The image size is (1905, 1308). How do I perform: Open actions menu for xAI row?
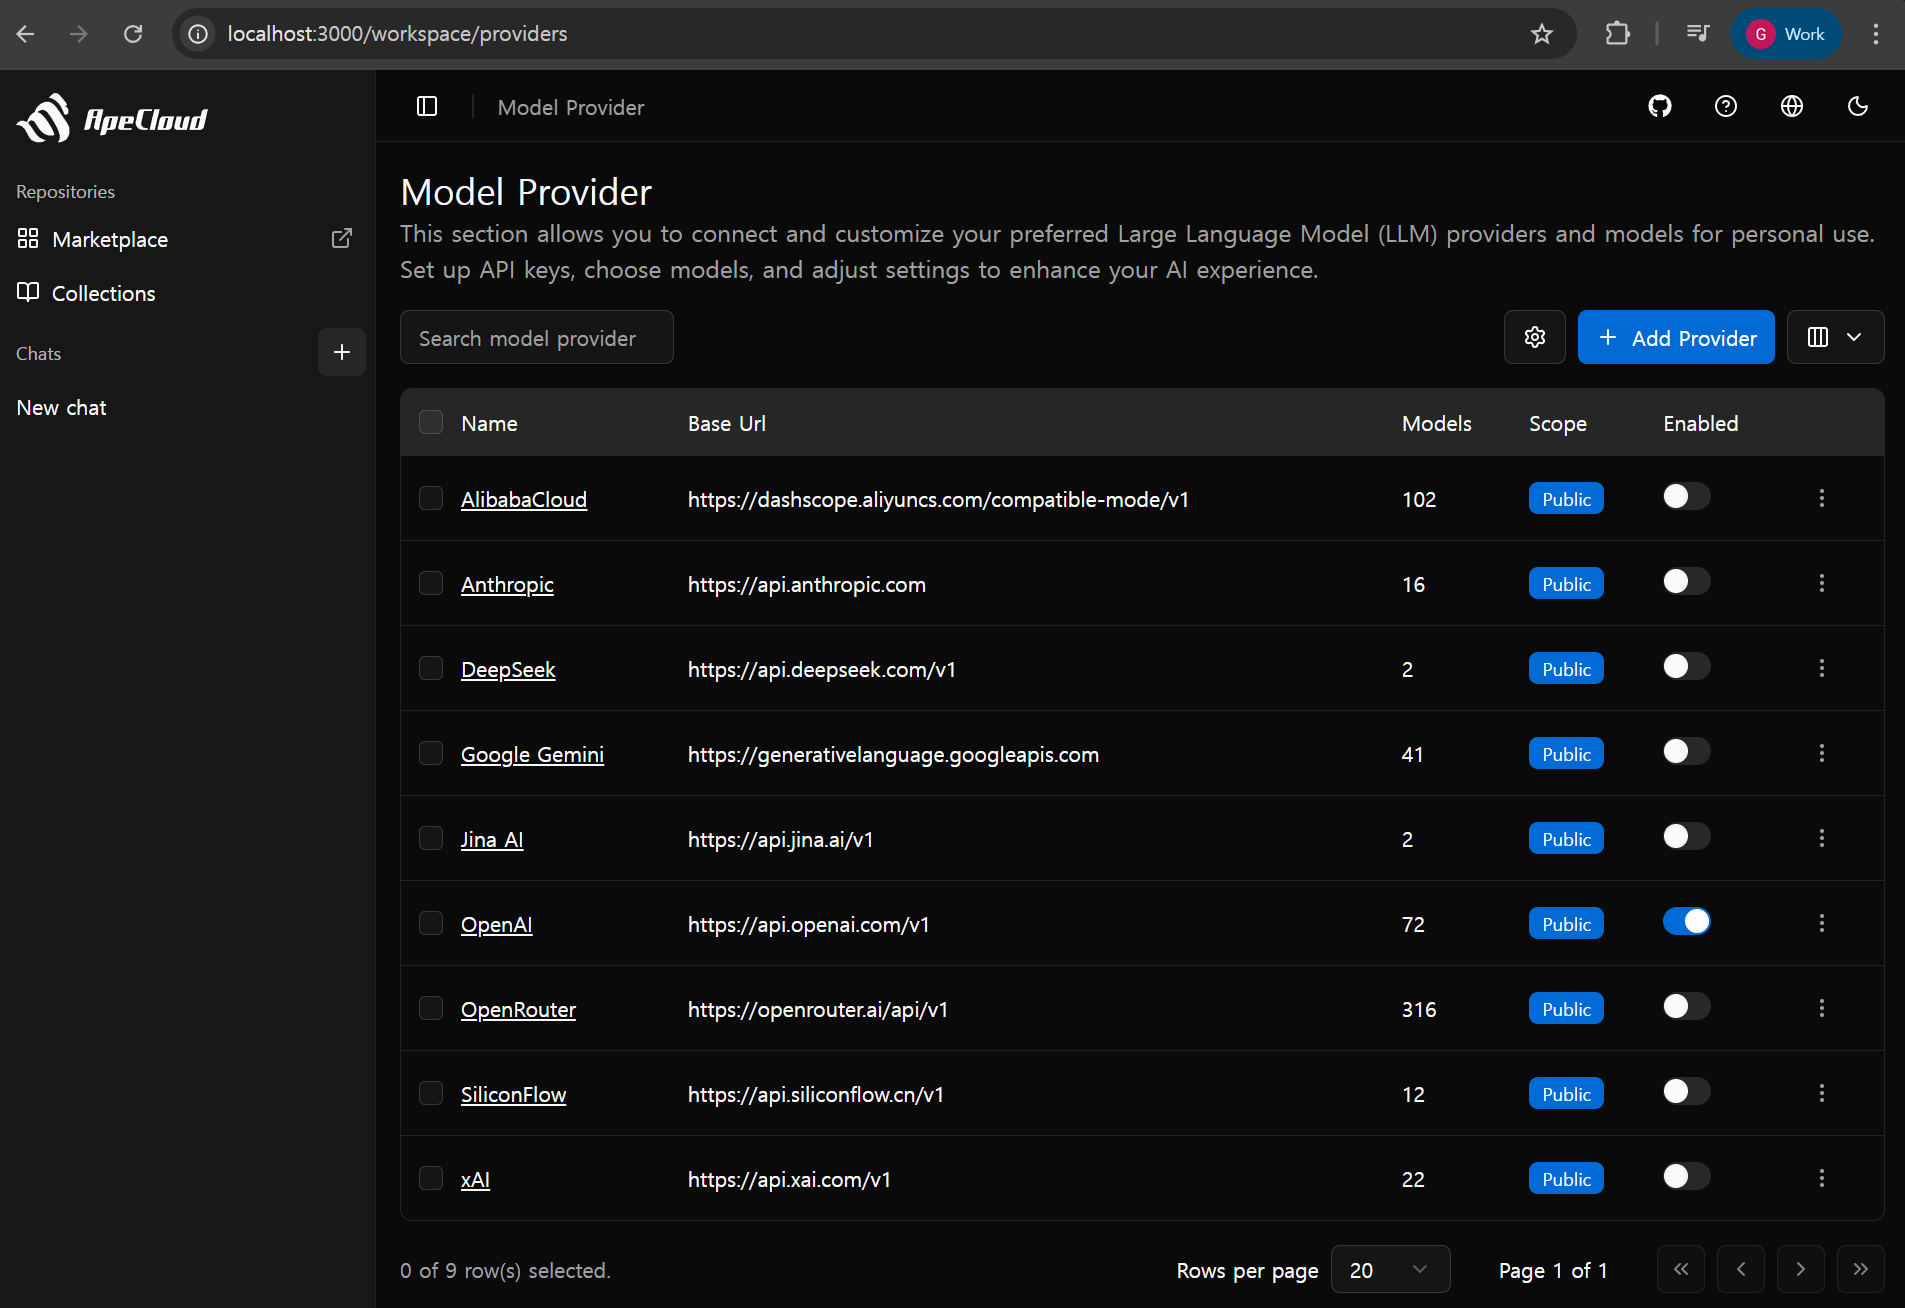[1822, 1178]
